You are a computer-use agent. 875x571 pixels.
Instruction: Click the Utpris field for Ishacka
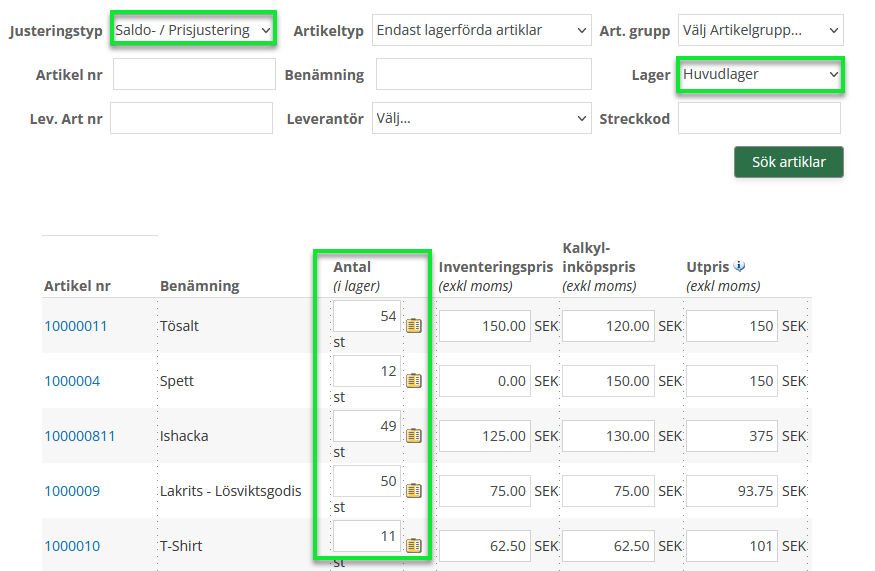tap(731, 436)
